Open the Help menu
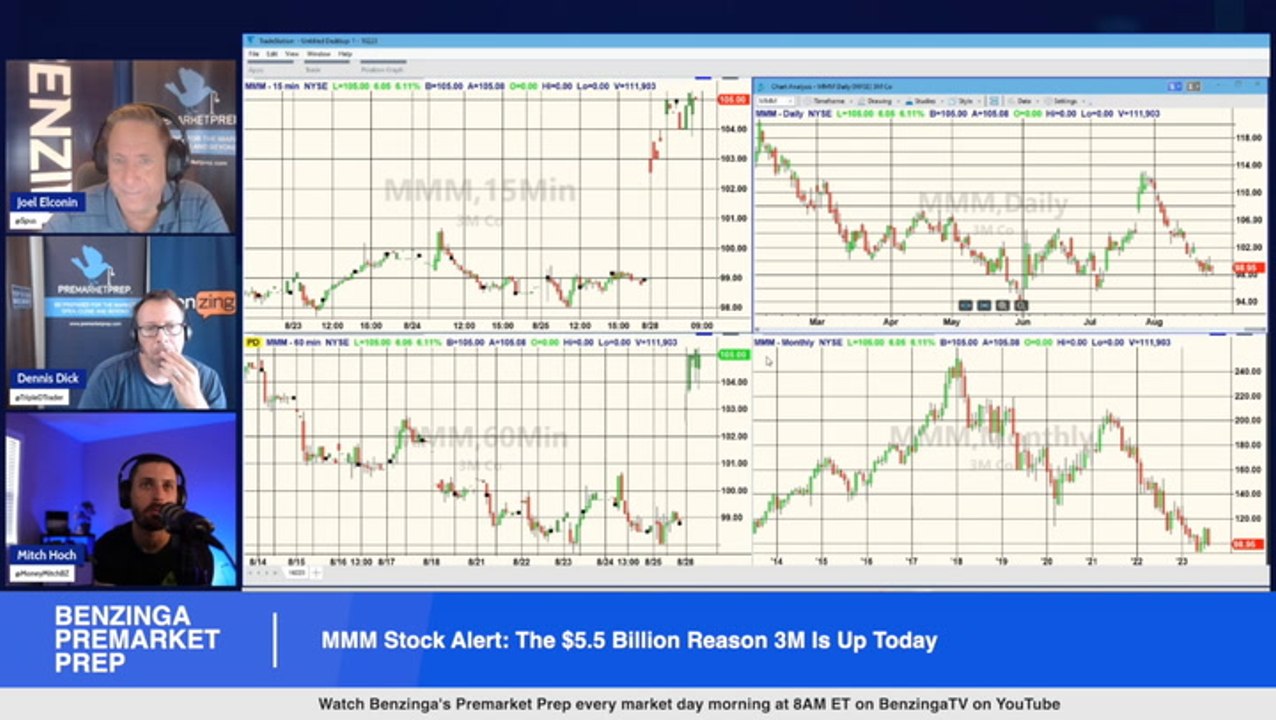The width and height of the screenshot is (1276, 720). point(346,54)
